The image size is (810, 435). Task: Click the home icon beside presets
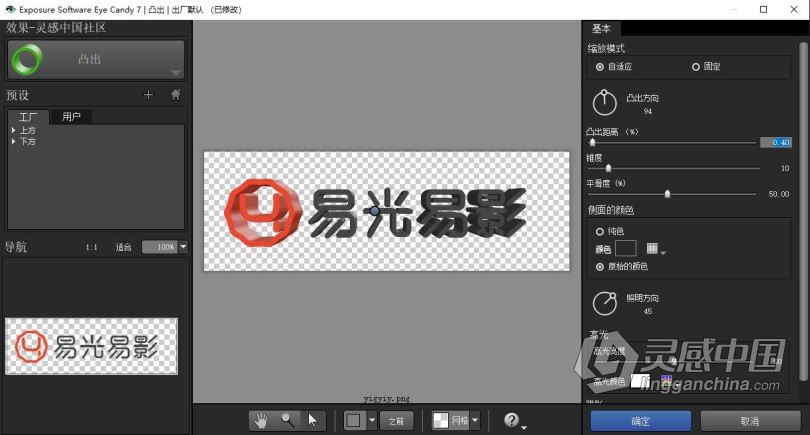coord(176,95)
